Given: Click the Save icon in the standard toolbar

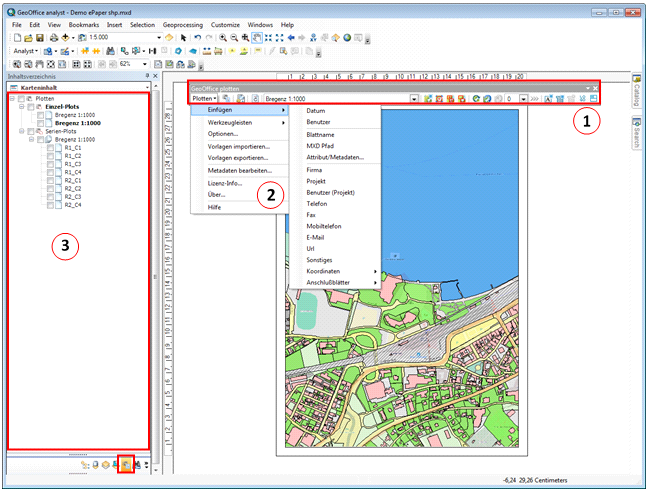Looking at the screenshot, I should click(38, 37).
